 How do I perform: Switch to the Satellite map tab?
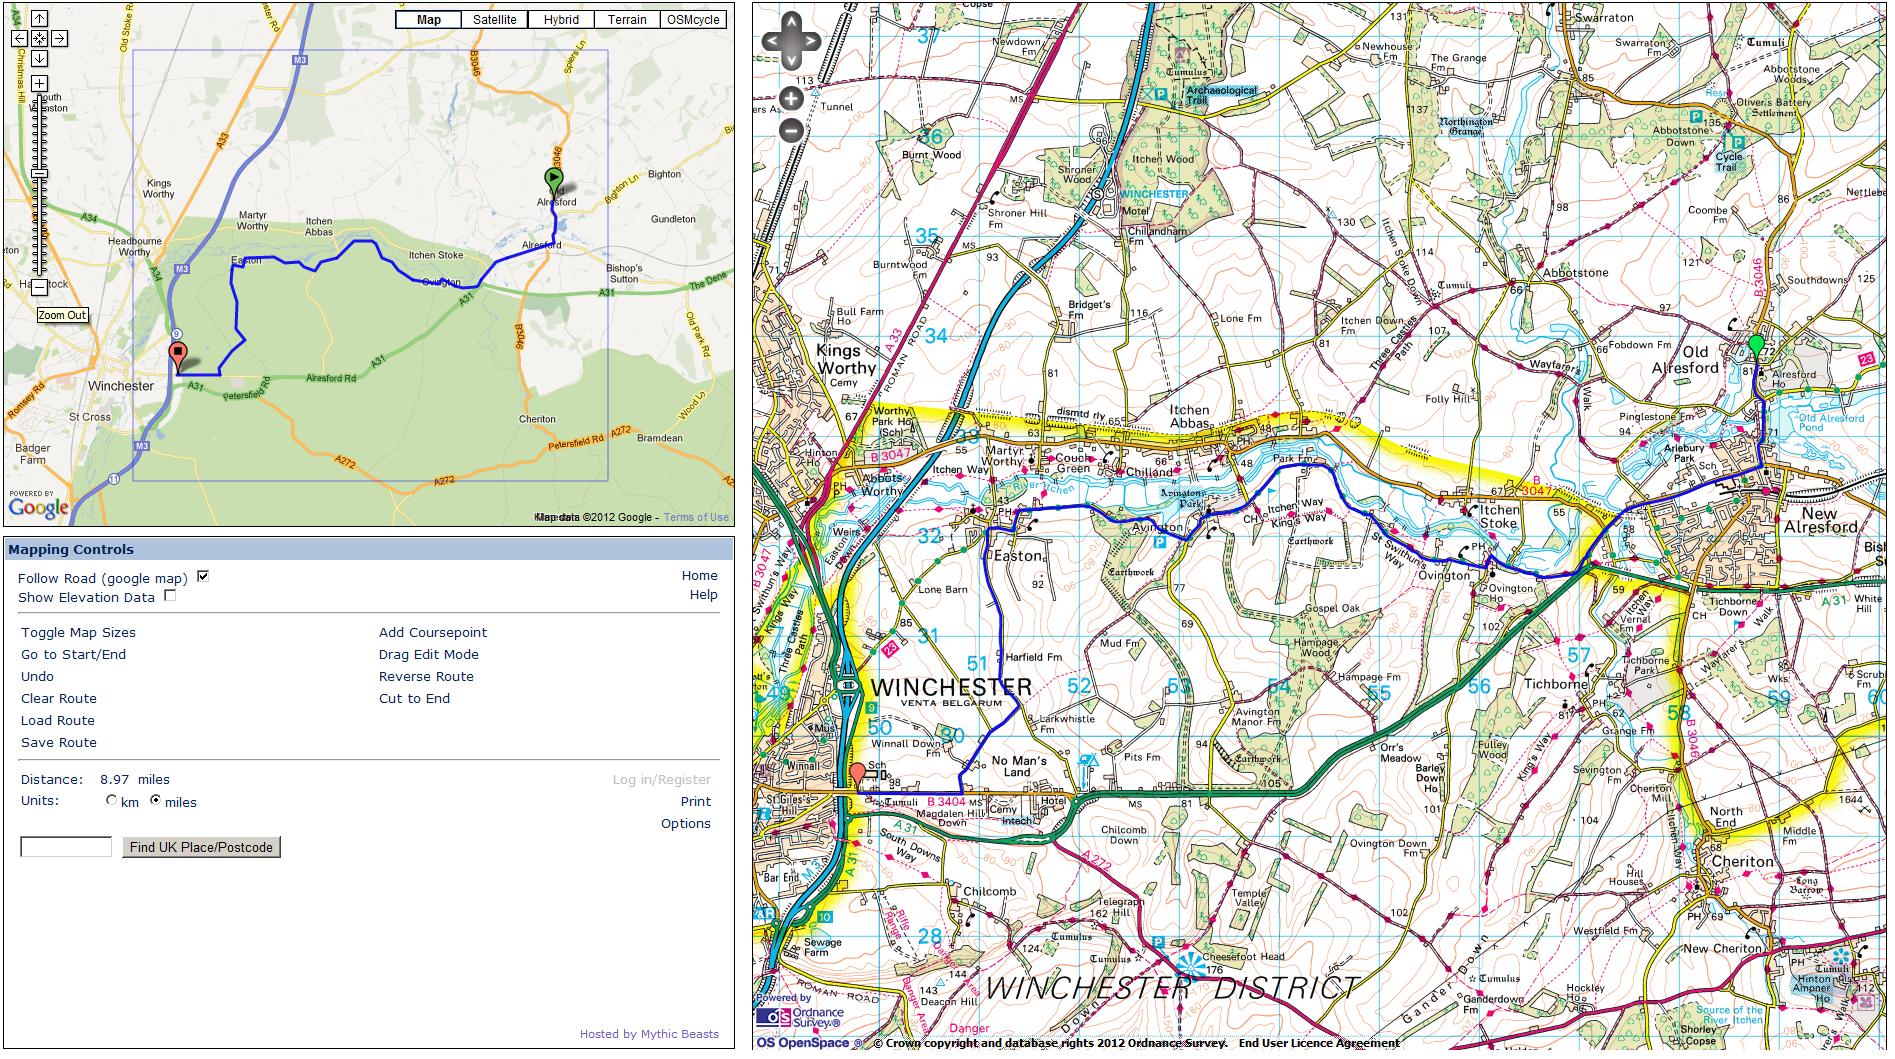494,20
